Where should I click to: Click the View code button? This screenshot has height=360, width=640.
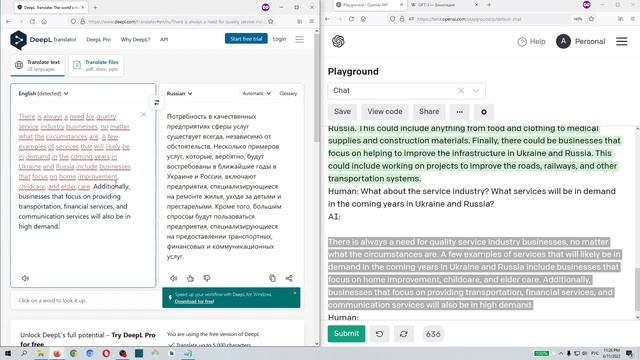click(x=384, y=112)
